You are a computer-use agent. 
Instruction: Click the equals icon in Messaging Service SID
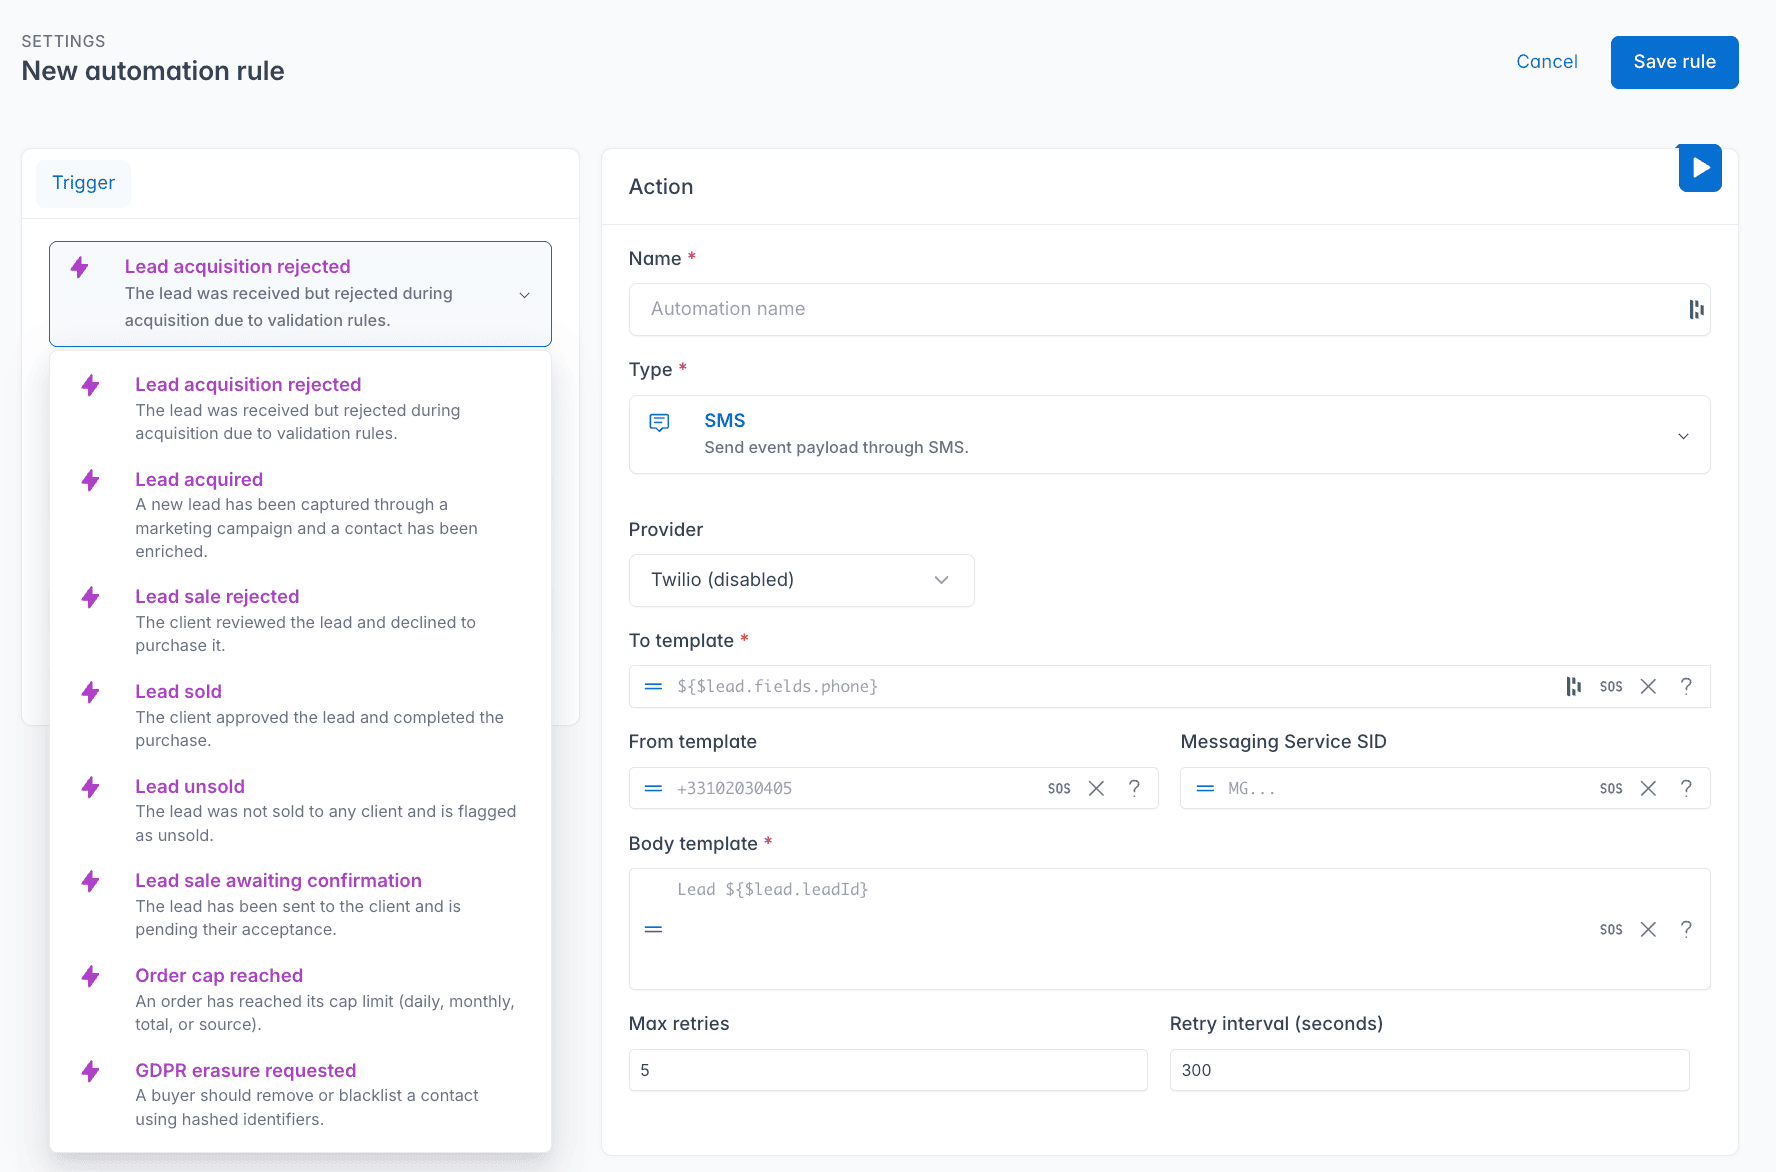(1205, 788)
